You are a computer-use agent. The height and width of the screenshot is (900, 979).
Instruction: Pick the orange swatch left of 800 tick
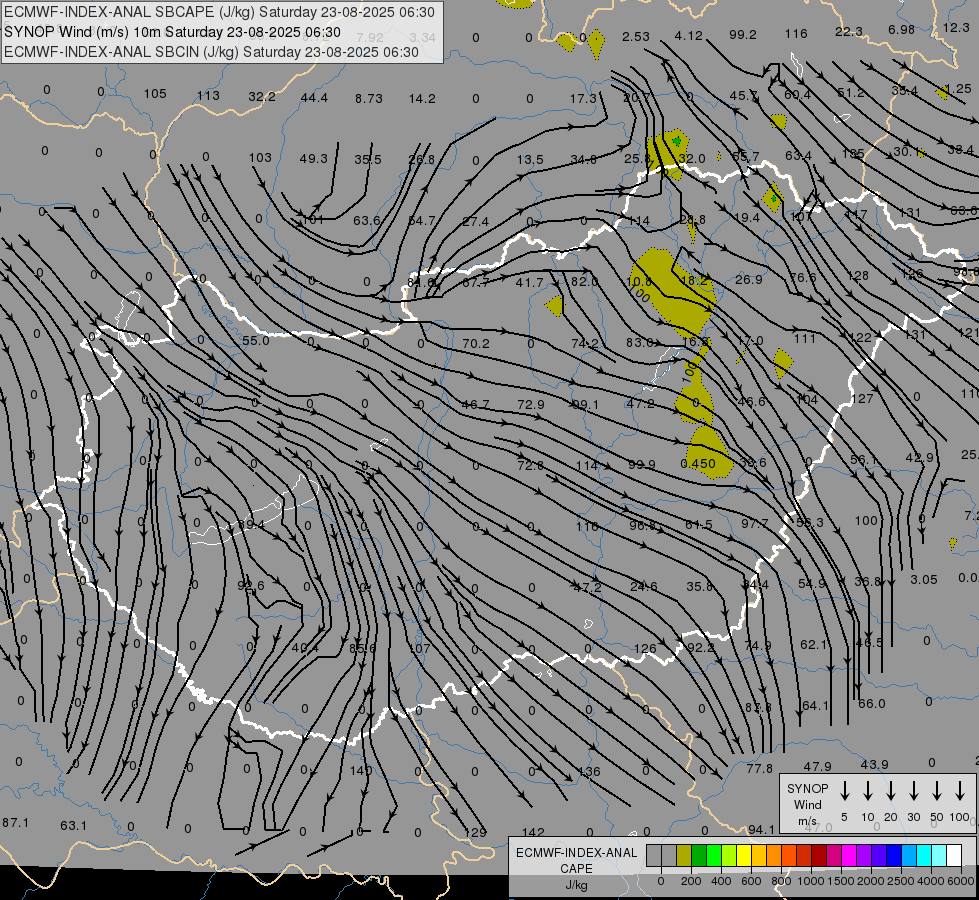[x=774, y=855]
